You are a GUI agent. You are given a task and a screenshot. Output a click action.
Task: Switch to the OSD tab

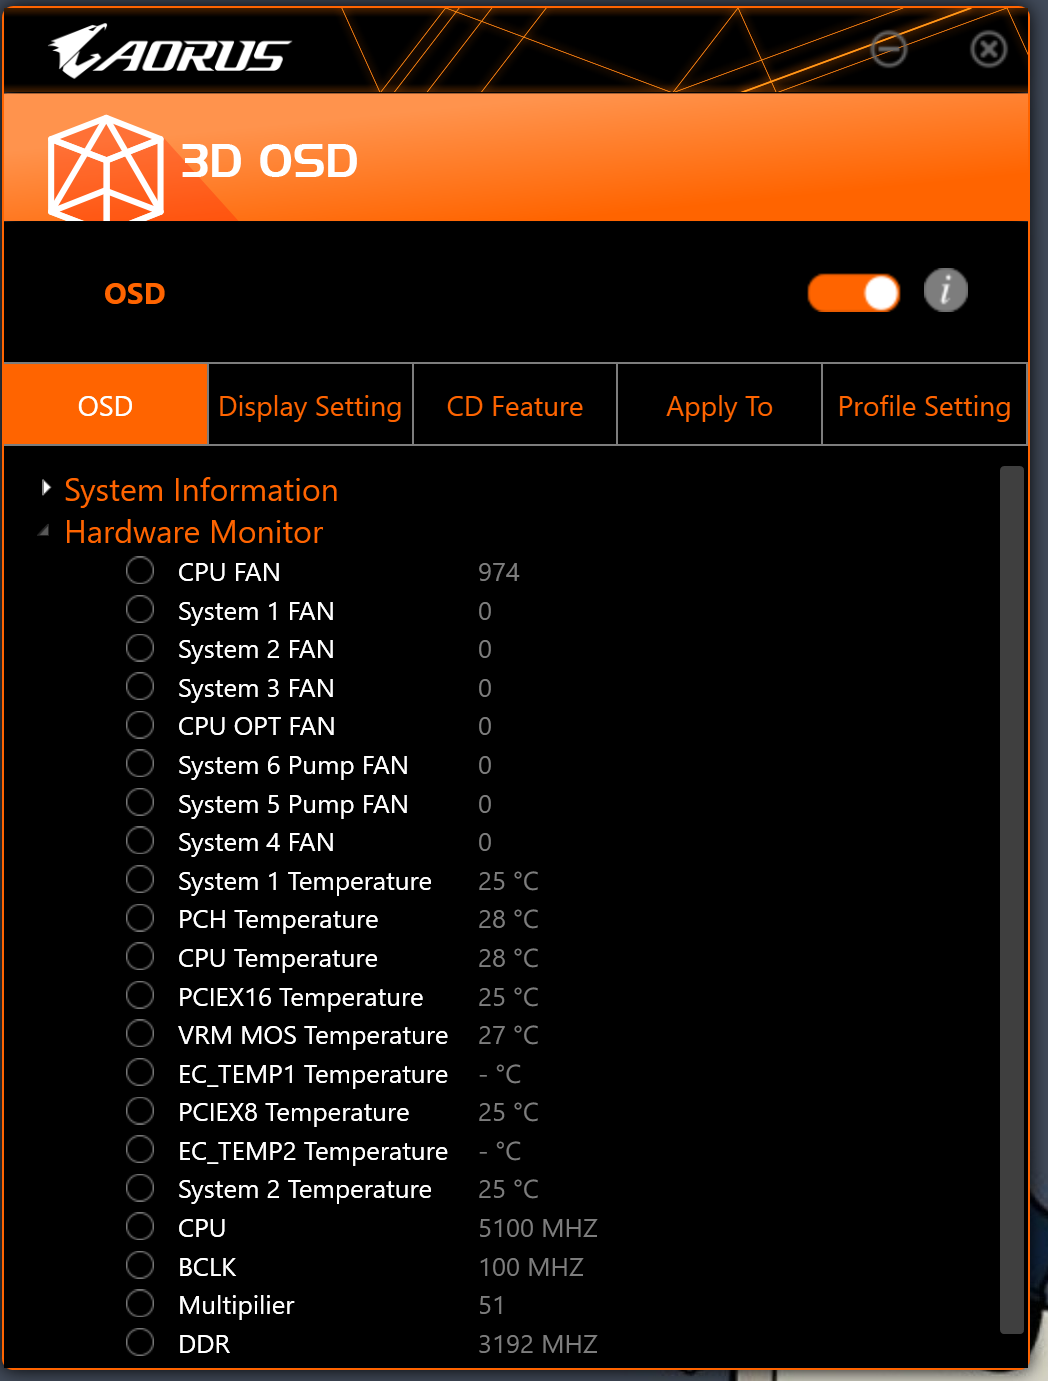pos(105,406)
